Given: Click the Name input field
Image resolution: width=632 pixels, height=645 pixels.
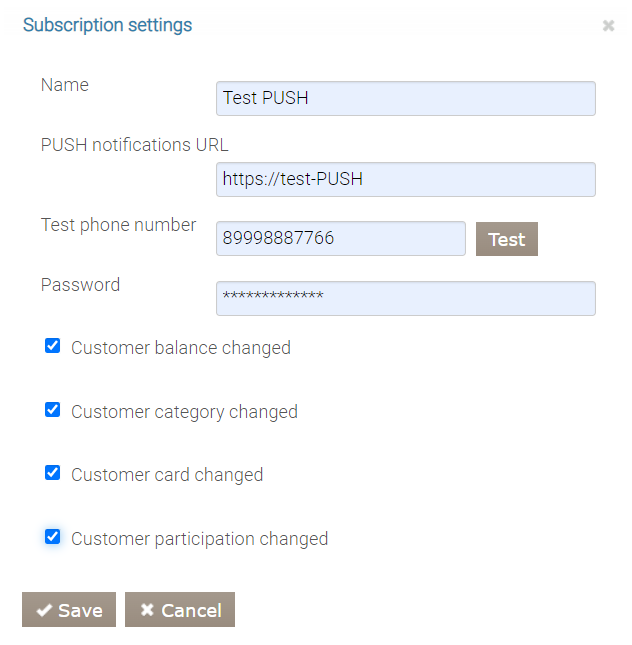Looking at the screenshot, I should tap(405, 98).
